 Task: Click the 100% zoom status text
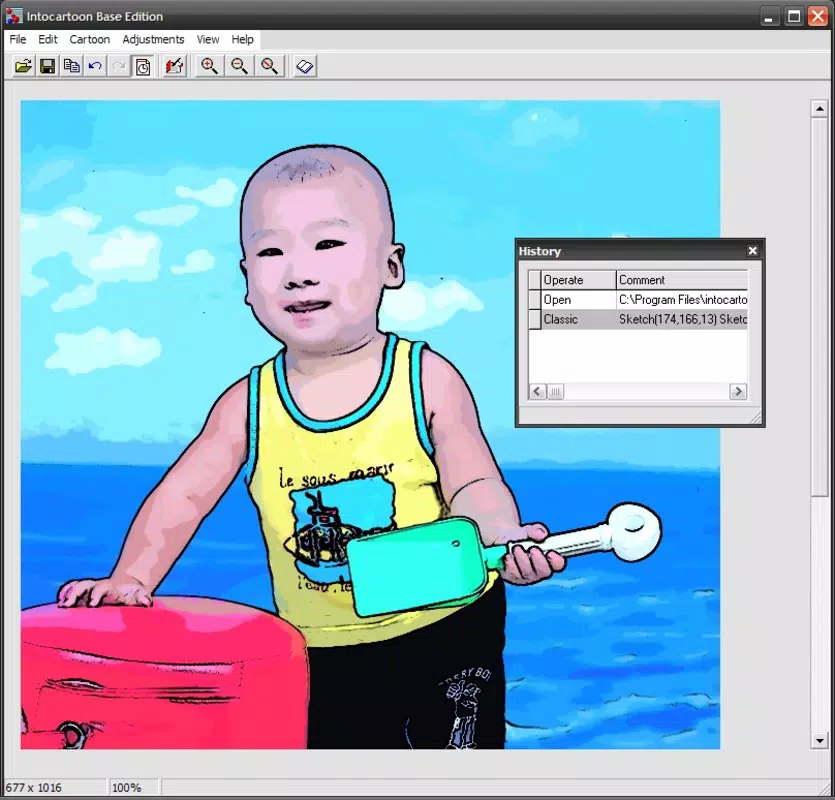[x=127, y=787]
